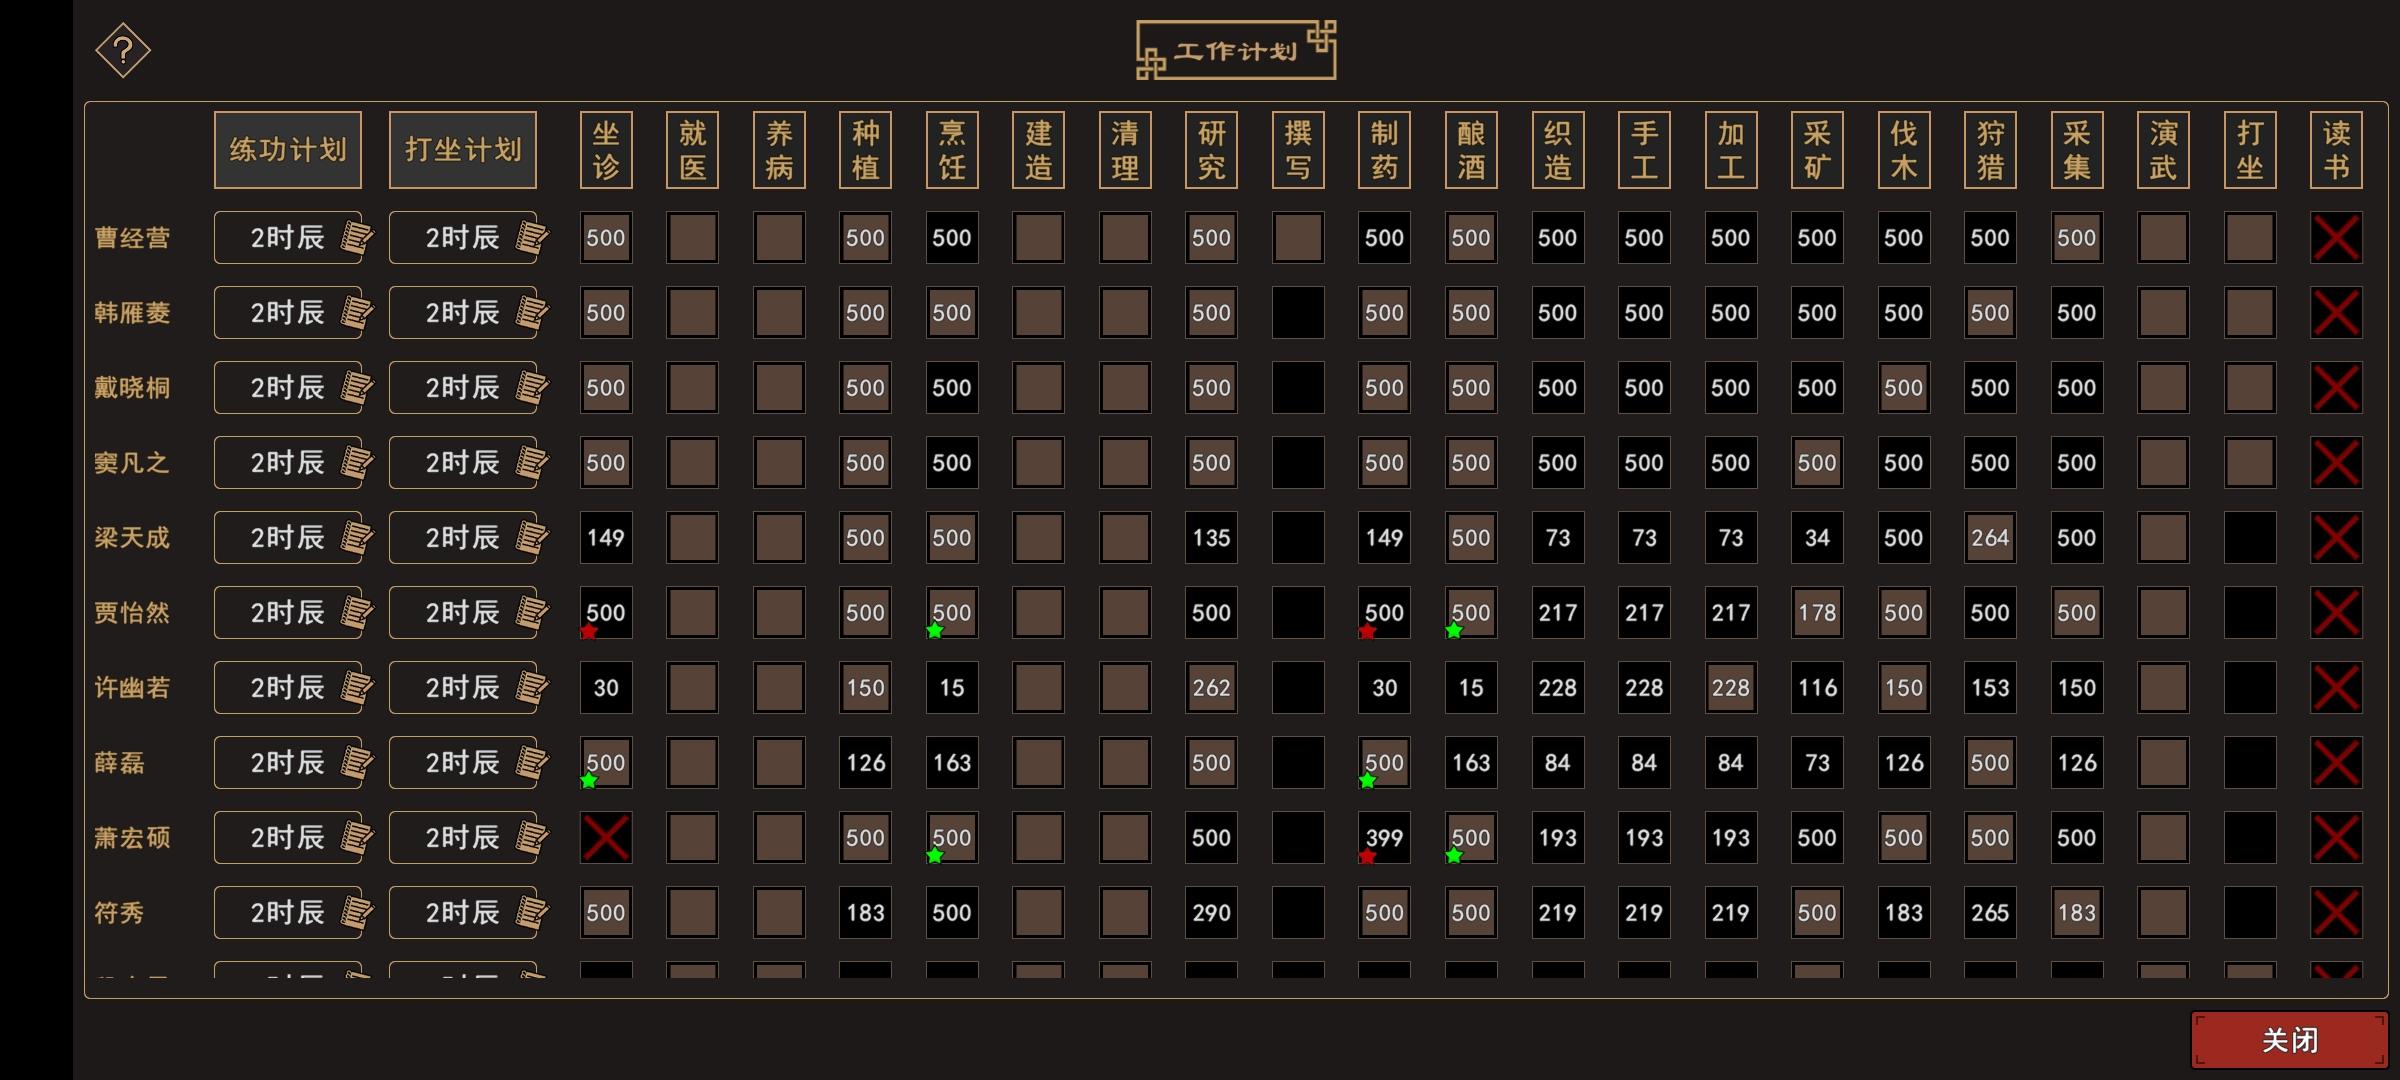Click 梁天成's 采矿 value 34
2400x1080 pixels.
[x=1817, y=538]
